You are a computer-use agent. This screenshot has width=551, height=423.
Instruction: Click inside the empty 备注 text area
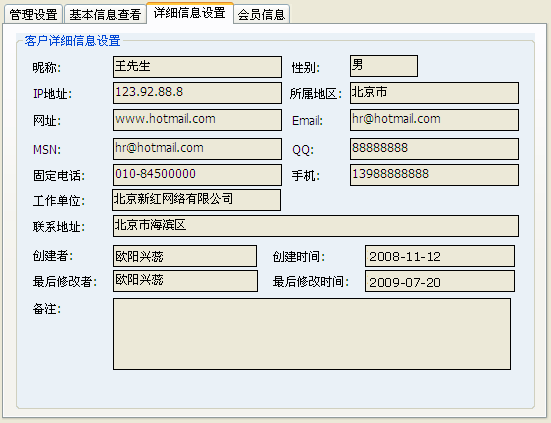(312, 334)
